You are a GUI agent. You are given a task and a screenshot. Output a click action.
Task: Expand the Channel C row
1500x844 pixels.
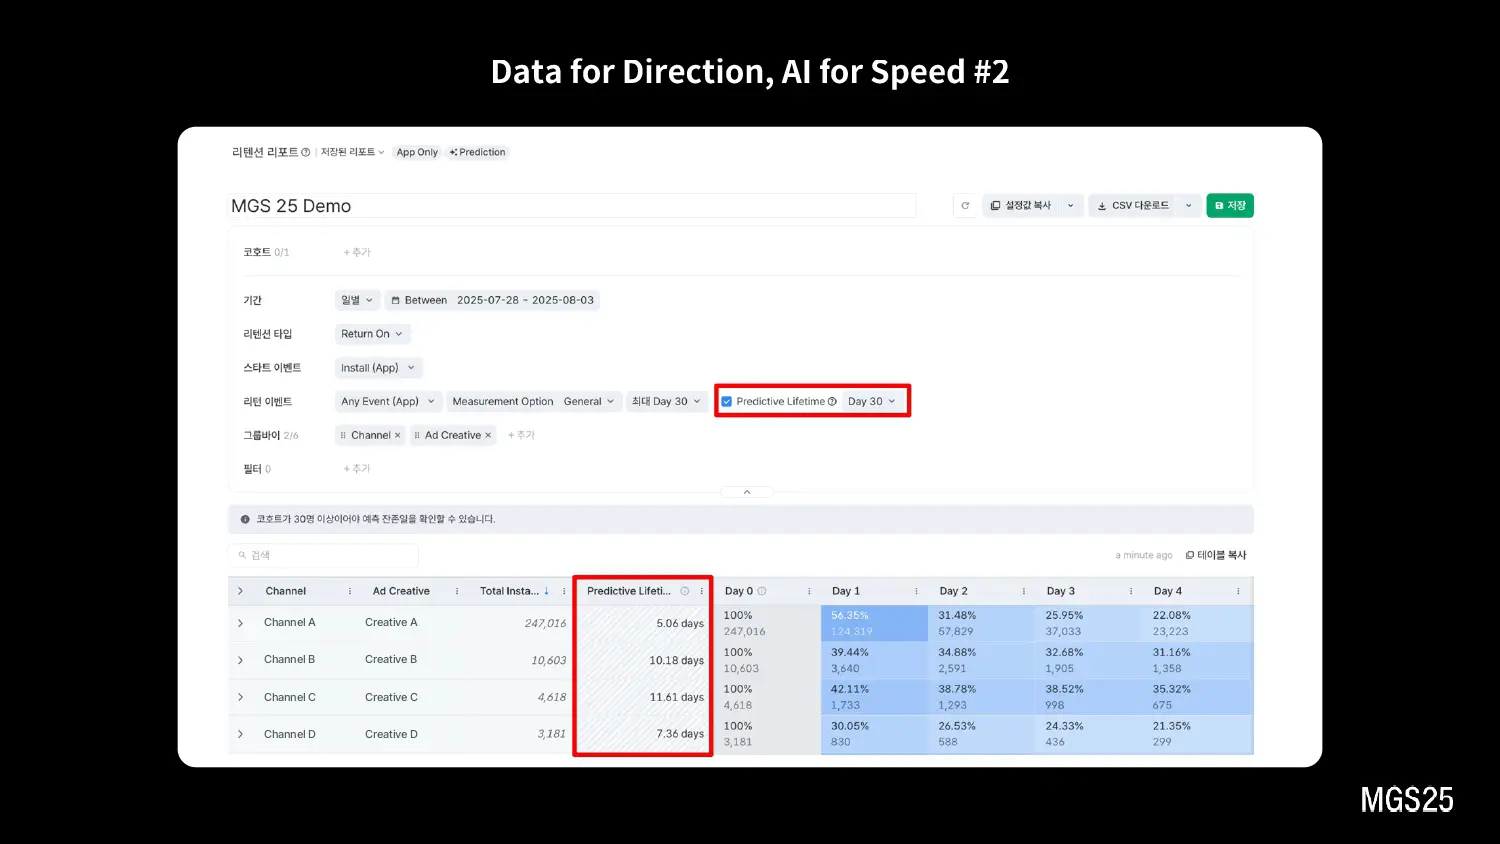[x=241, y=698]
